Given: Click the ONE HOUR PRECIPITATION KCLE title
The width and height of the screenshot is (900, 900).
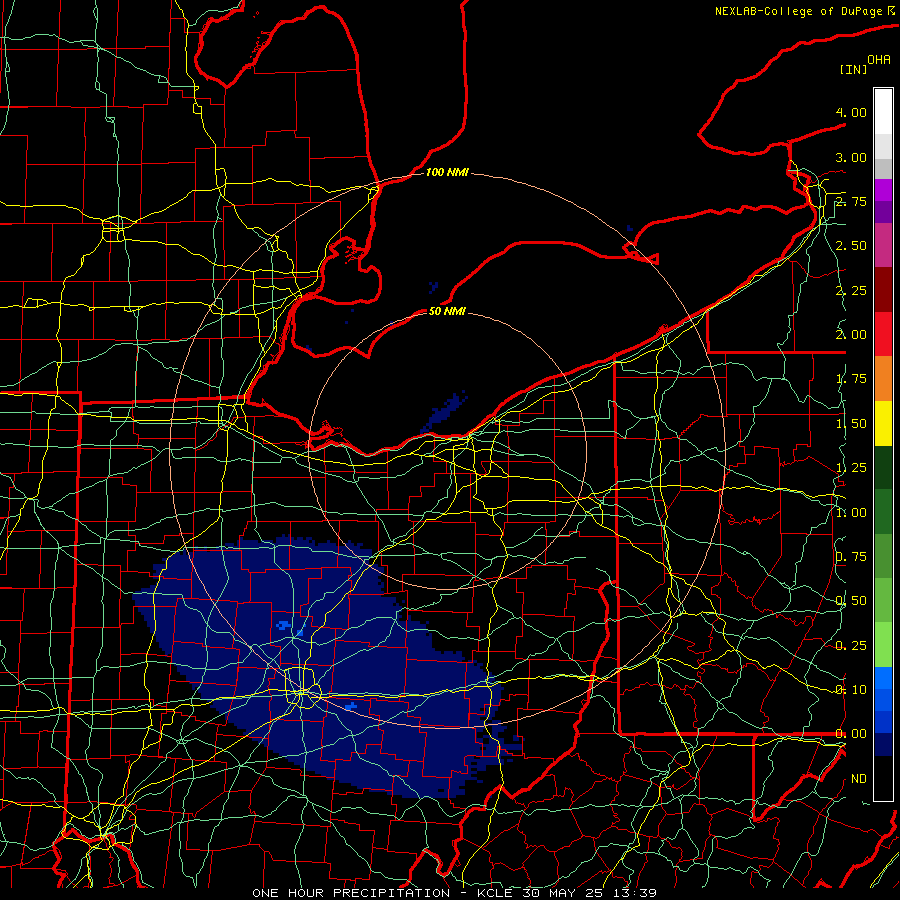Looking at the screenshot, I should pyautogui.click(x=454, y=893).
